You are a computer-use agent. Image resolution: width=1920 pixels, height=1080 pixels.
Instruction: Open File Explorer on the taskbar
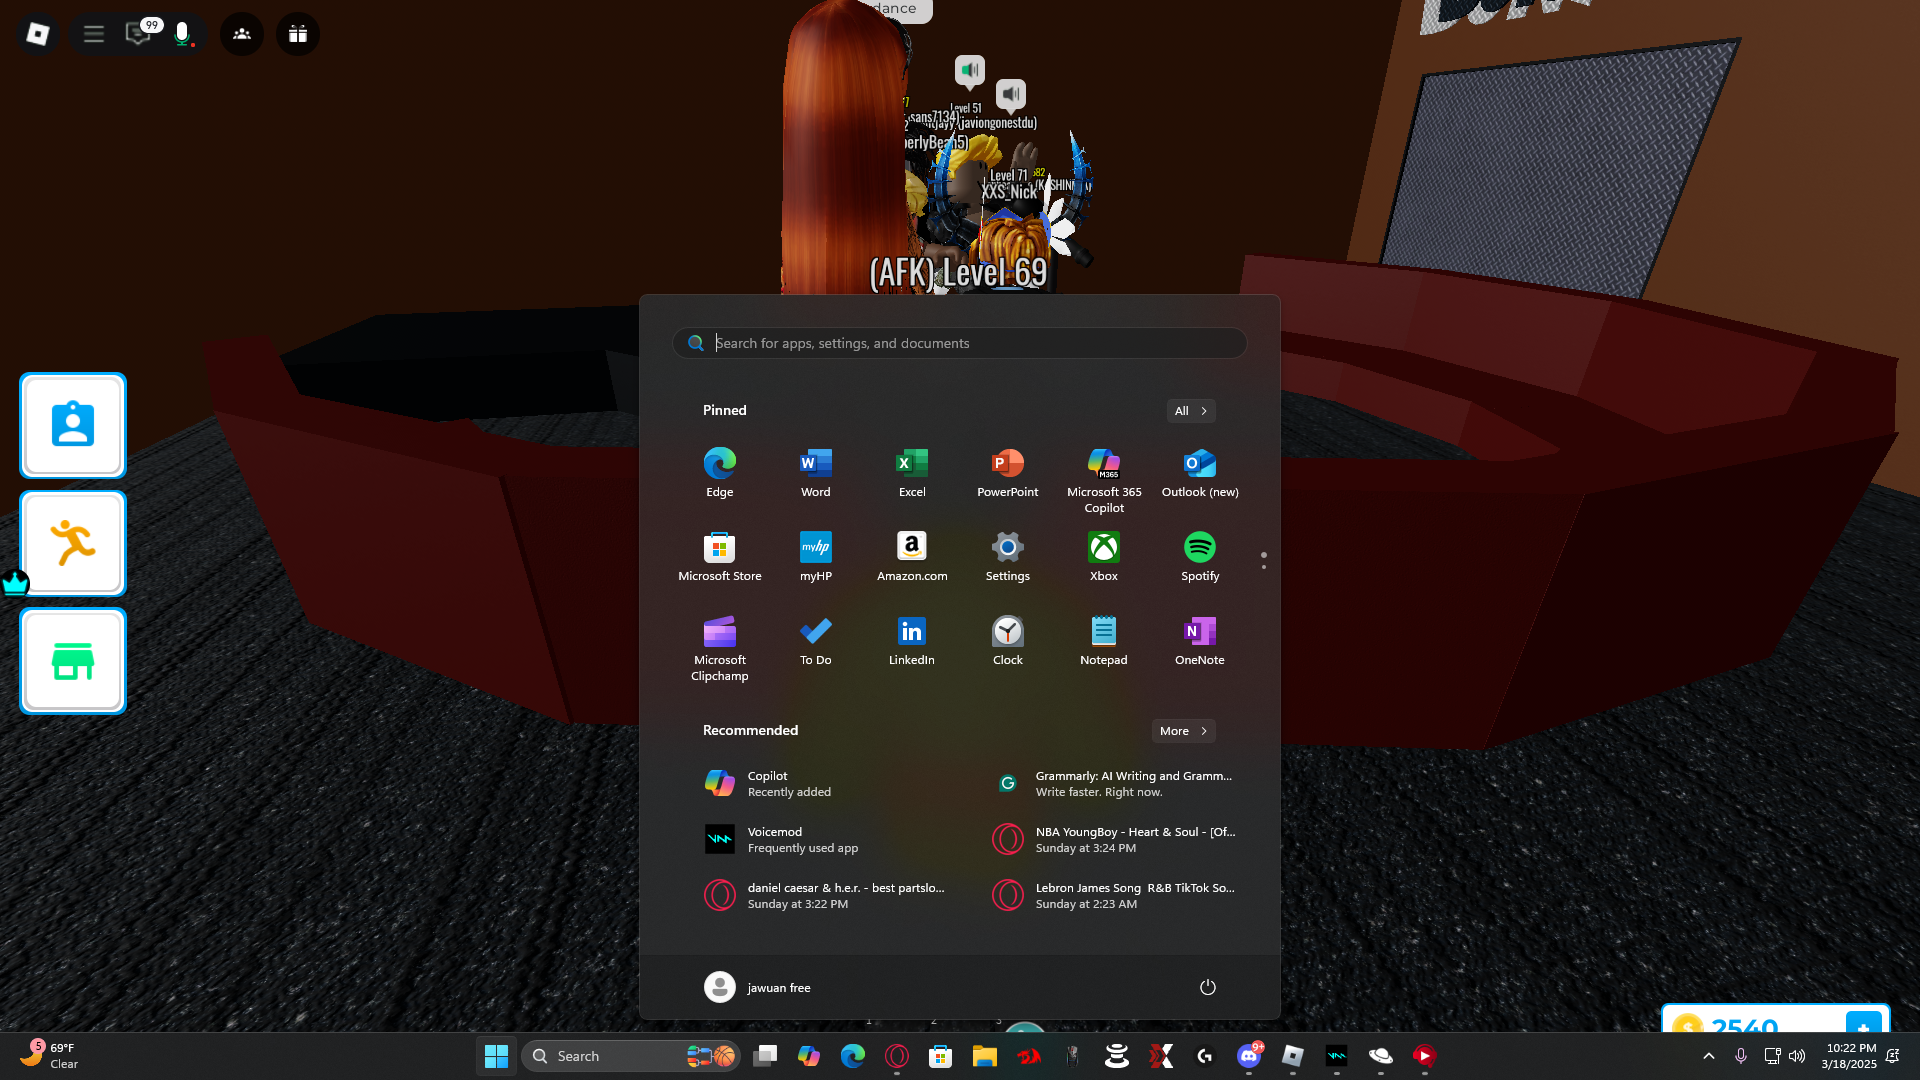(x=985, y=1056)
